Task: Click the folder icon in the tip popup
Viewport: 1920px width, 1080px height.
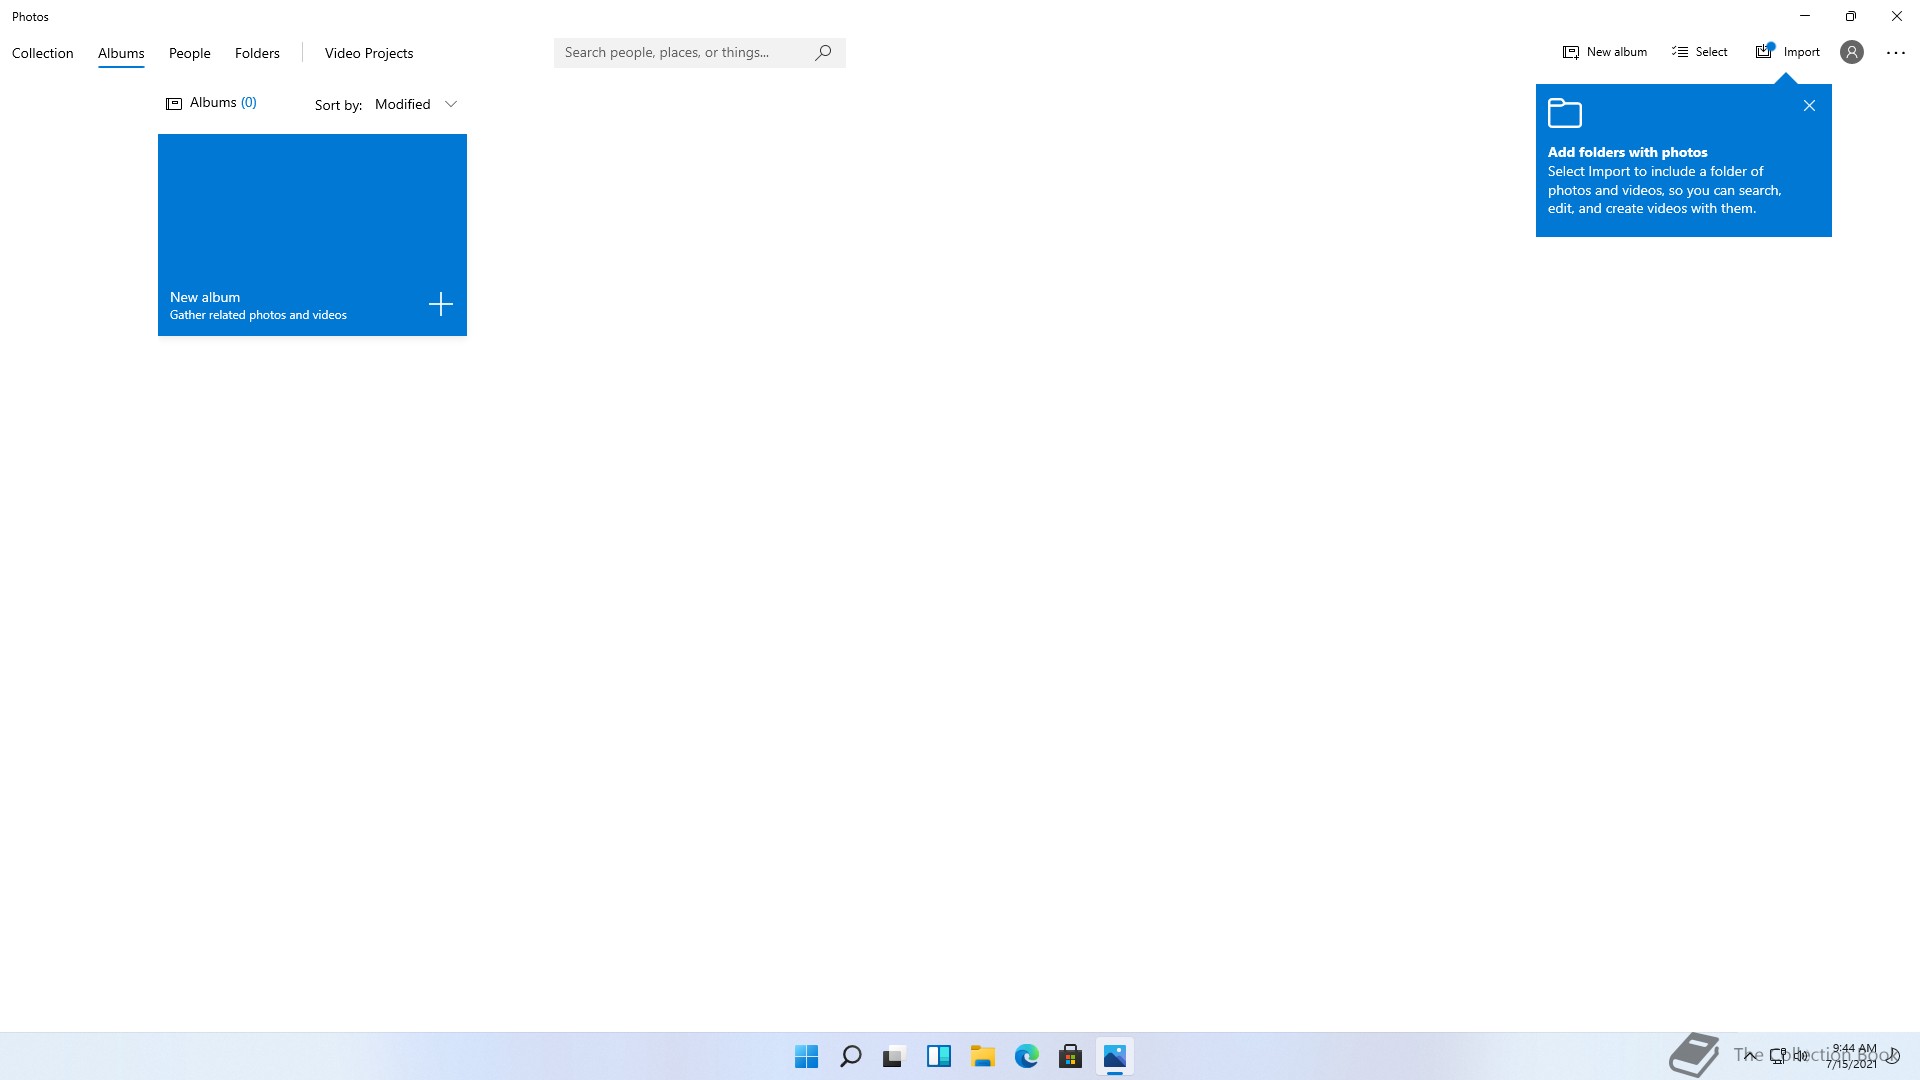Action: coord(1564,113)
